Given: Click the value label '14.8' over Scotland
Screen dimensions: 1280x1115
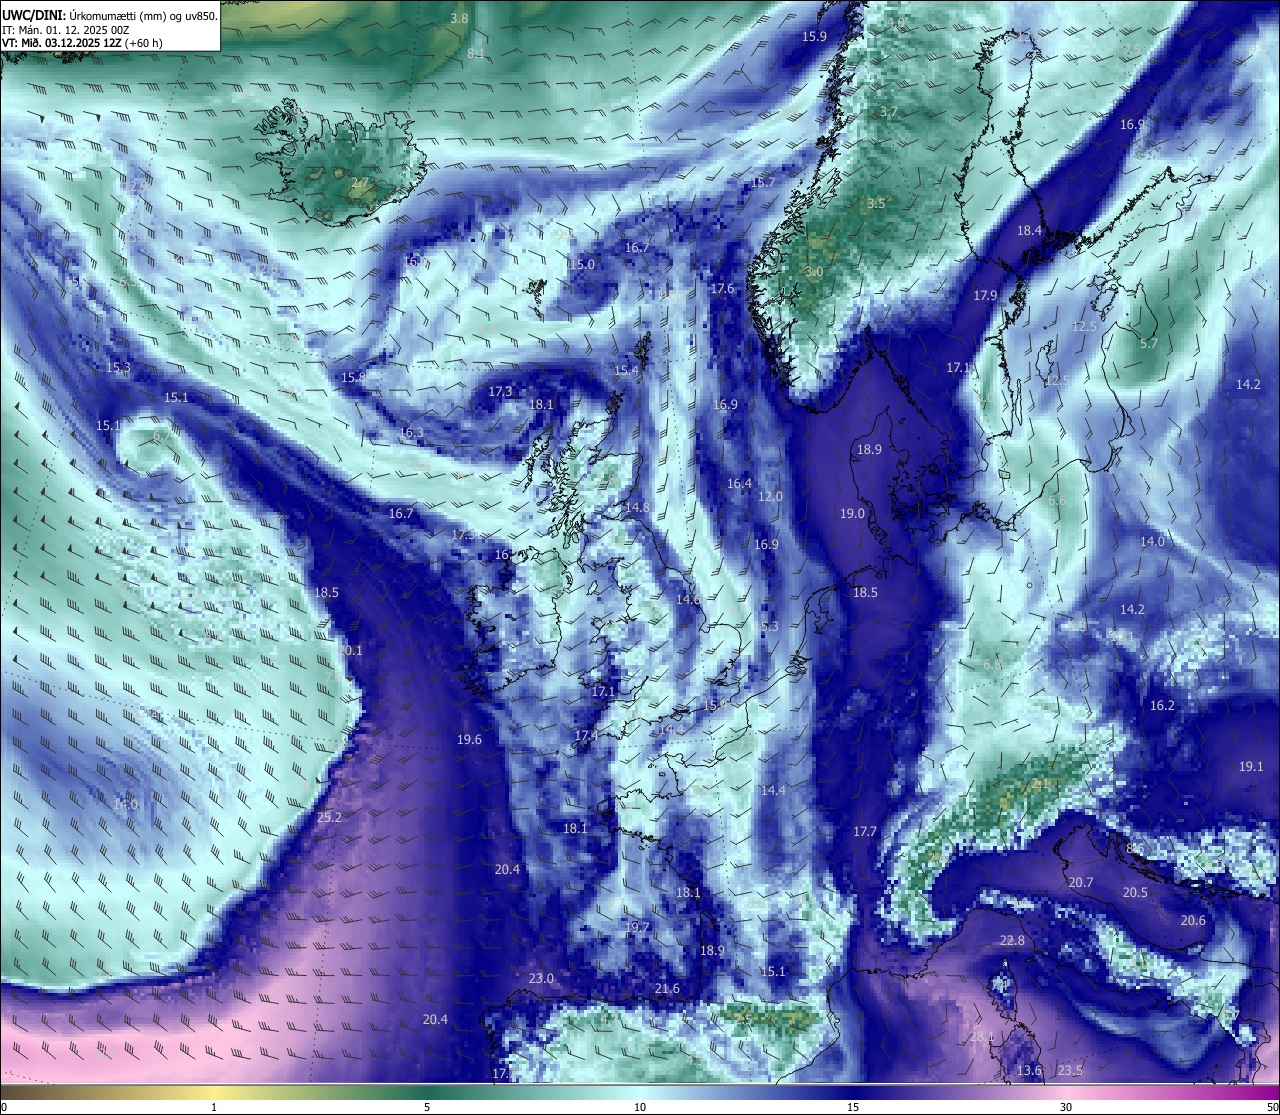Looking at the screenshot, I should coord(637,508).
